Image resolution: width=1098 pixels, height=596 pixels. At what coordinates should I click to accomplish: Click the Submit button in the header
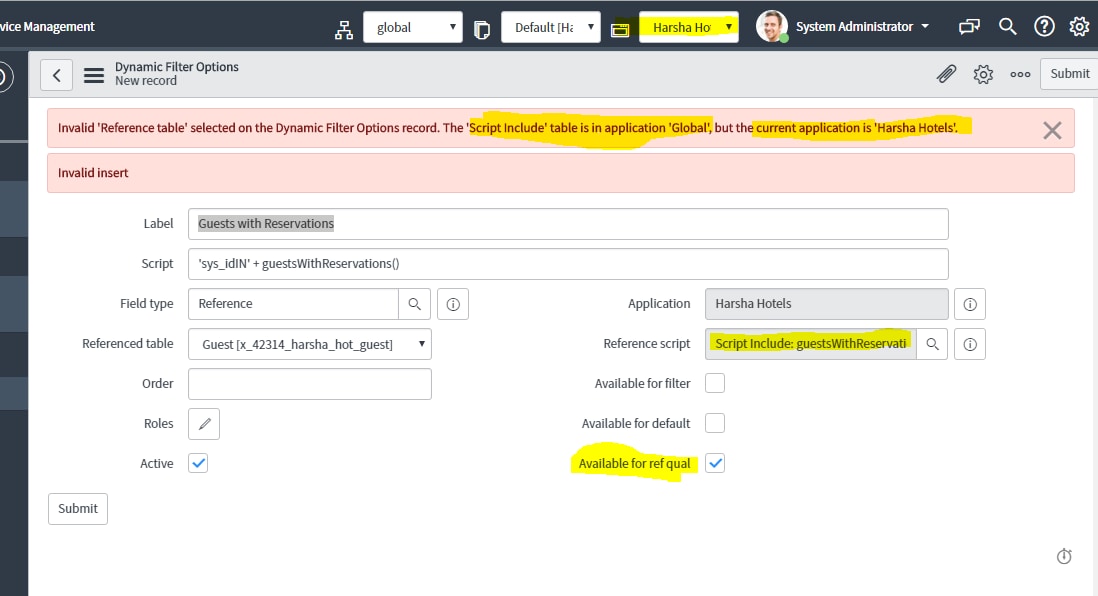coord(1069,74)
